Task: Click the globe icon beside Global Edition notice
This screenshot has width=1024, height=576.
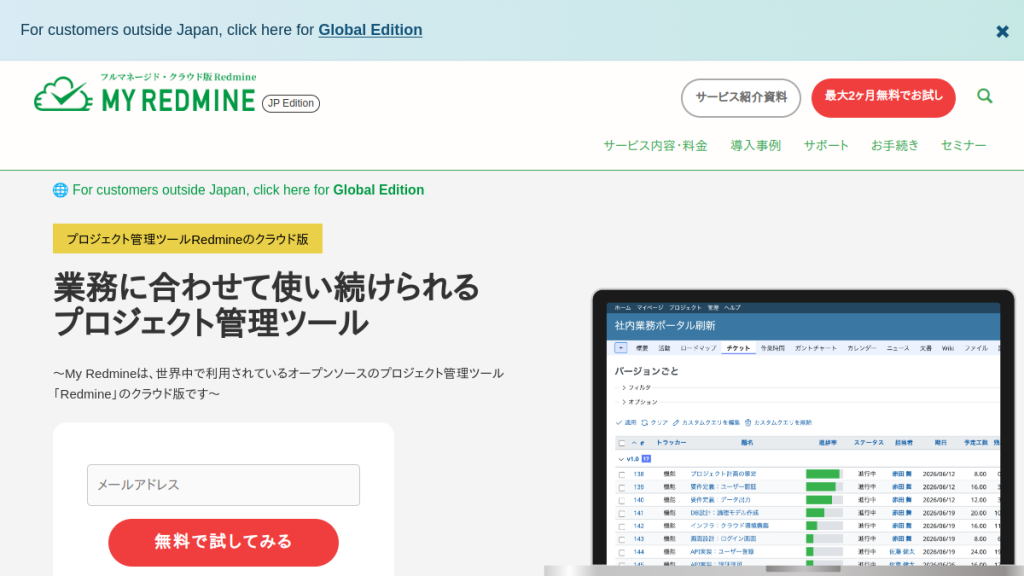Action: click(x=60, y=190)
